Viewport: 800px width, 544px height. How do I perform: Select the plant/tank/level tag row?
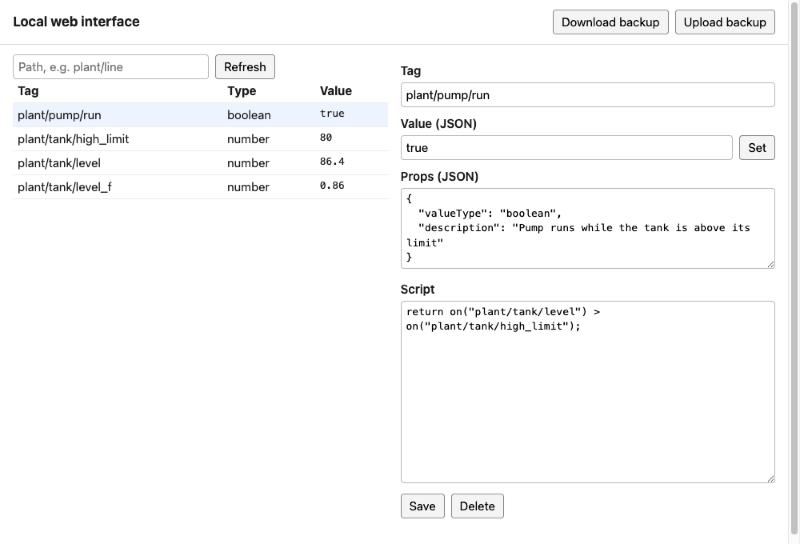click(x=200, y=163)
